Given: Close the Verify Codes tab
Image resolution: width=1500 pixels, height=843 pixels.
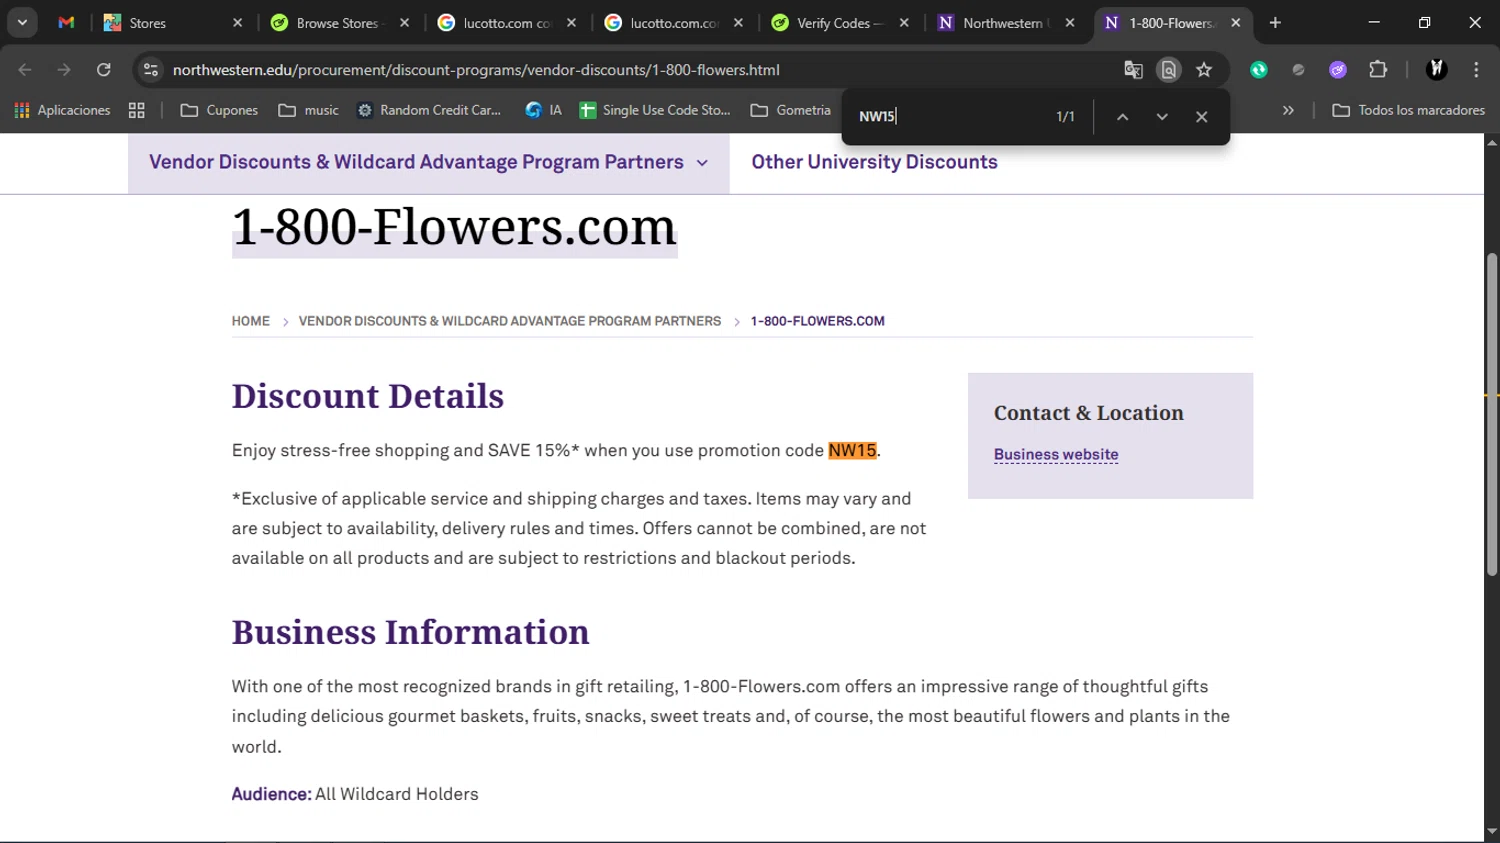Looking at the screenshot, I should [904, 22].
